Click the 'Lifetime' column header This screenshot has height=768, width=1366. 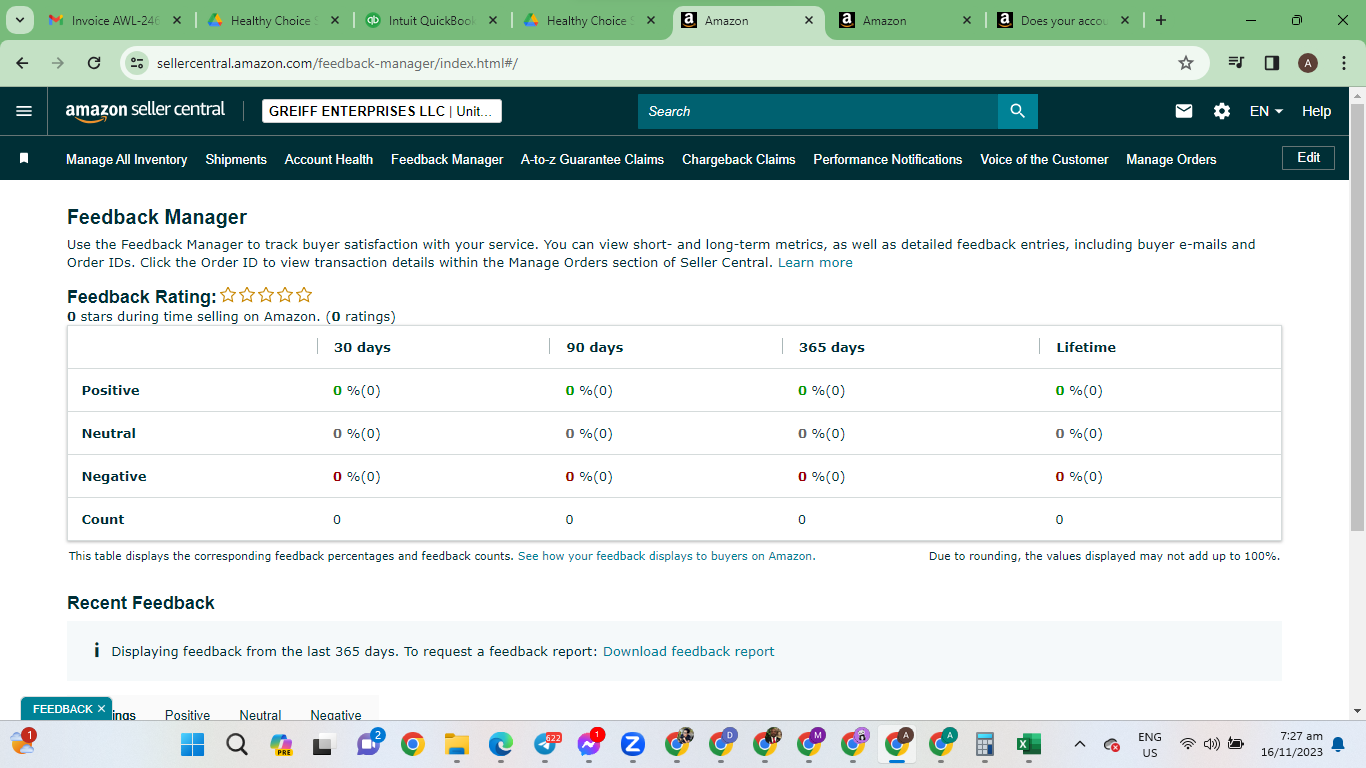tap(1086, 347)
